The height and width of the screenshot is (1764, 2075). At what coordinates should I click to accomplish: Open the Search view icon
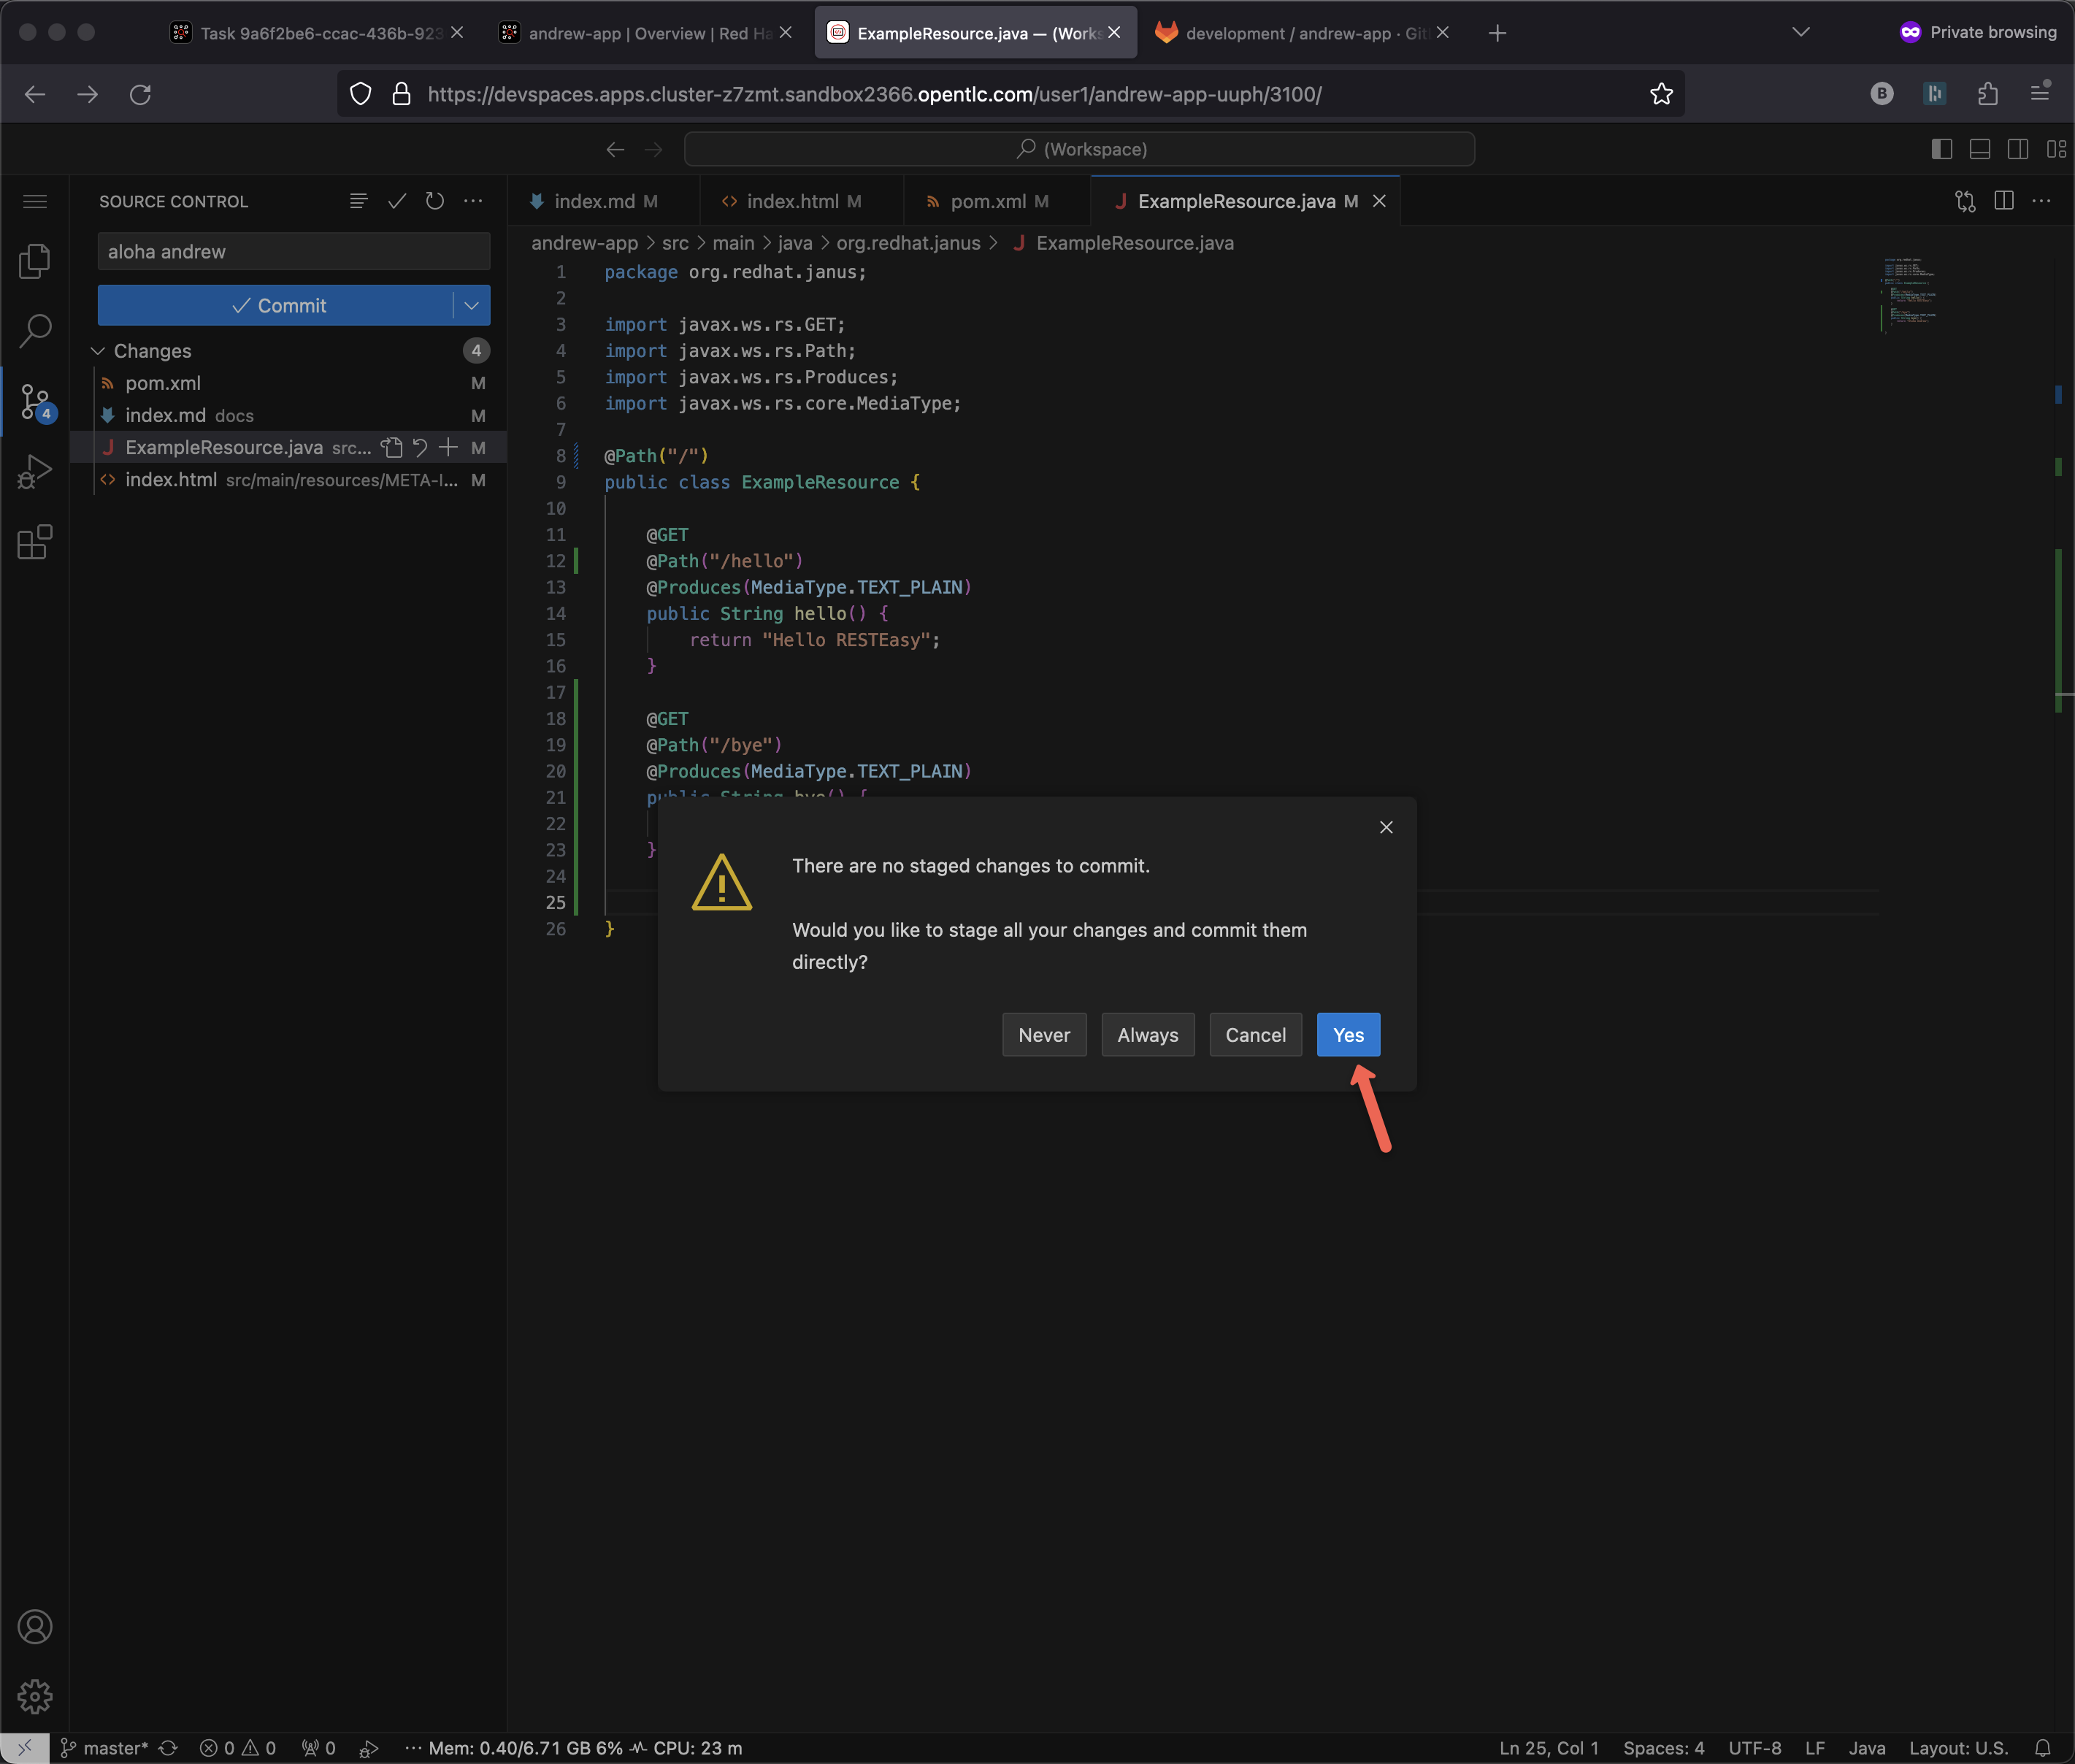click(35, 330)
